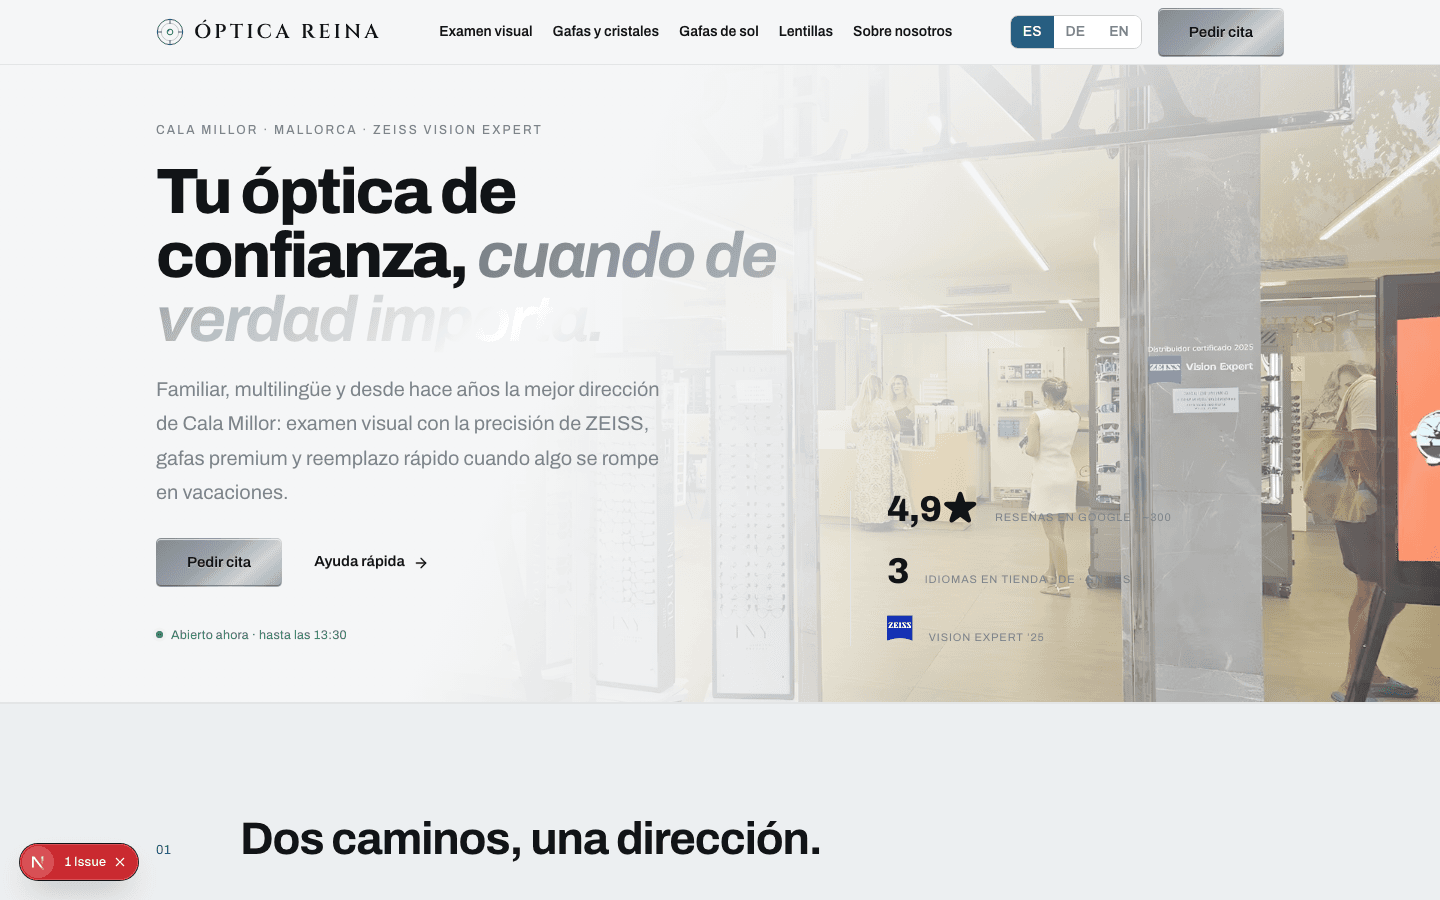
Task: Click the 4,9 rating number
Action: coord(914,509)
